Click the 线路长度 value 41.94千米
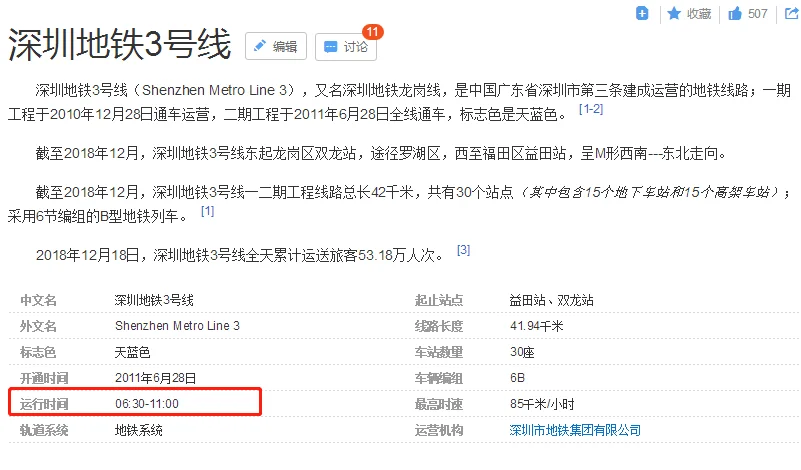801x470 pixels. click(536, 326)
